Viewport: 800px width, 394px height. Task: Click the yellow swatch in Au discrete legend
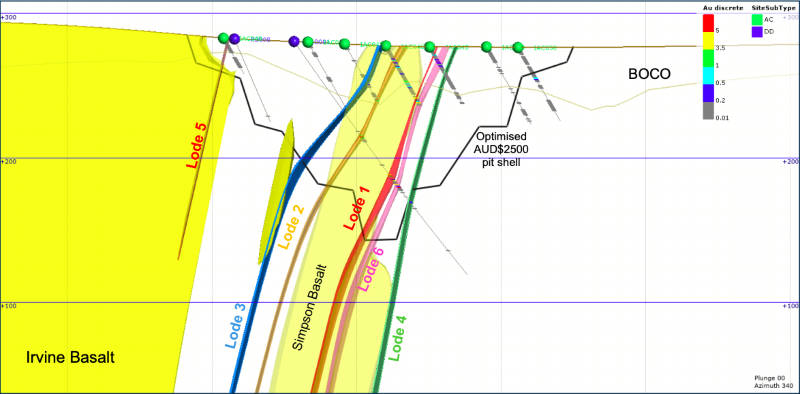coord(708,39)
